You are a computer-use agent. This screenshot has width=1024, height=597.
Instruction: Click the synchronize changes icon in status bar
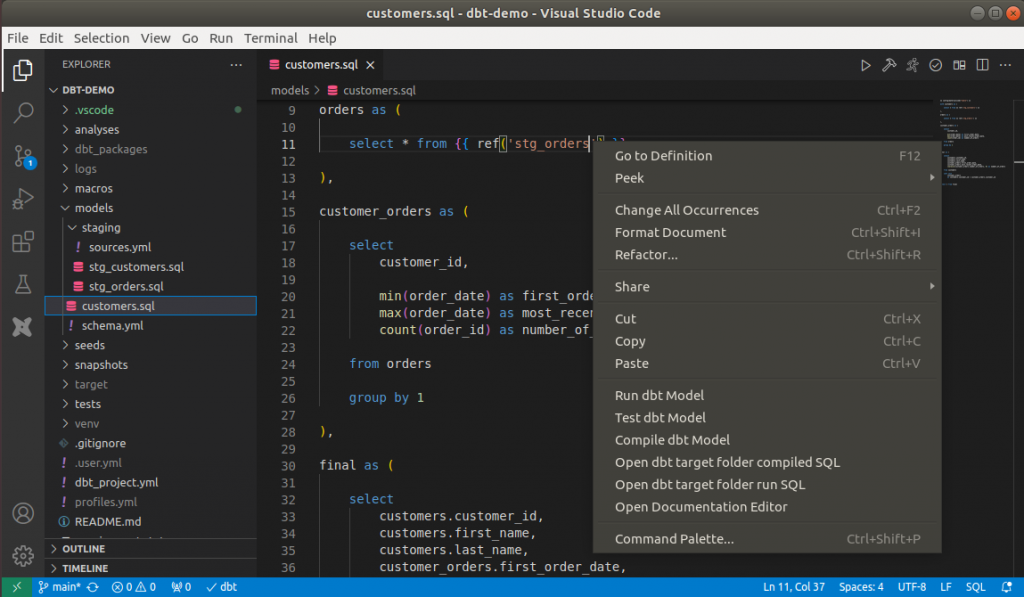[x=93, y=587]
